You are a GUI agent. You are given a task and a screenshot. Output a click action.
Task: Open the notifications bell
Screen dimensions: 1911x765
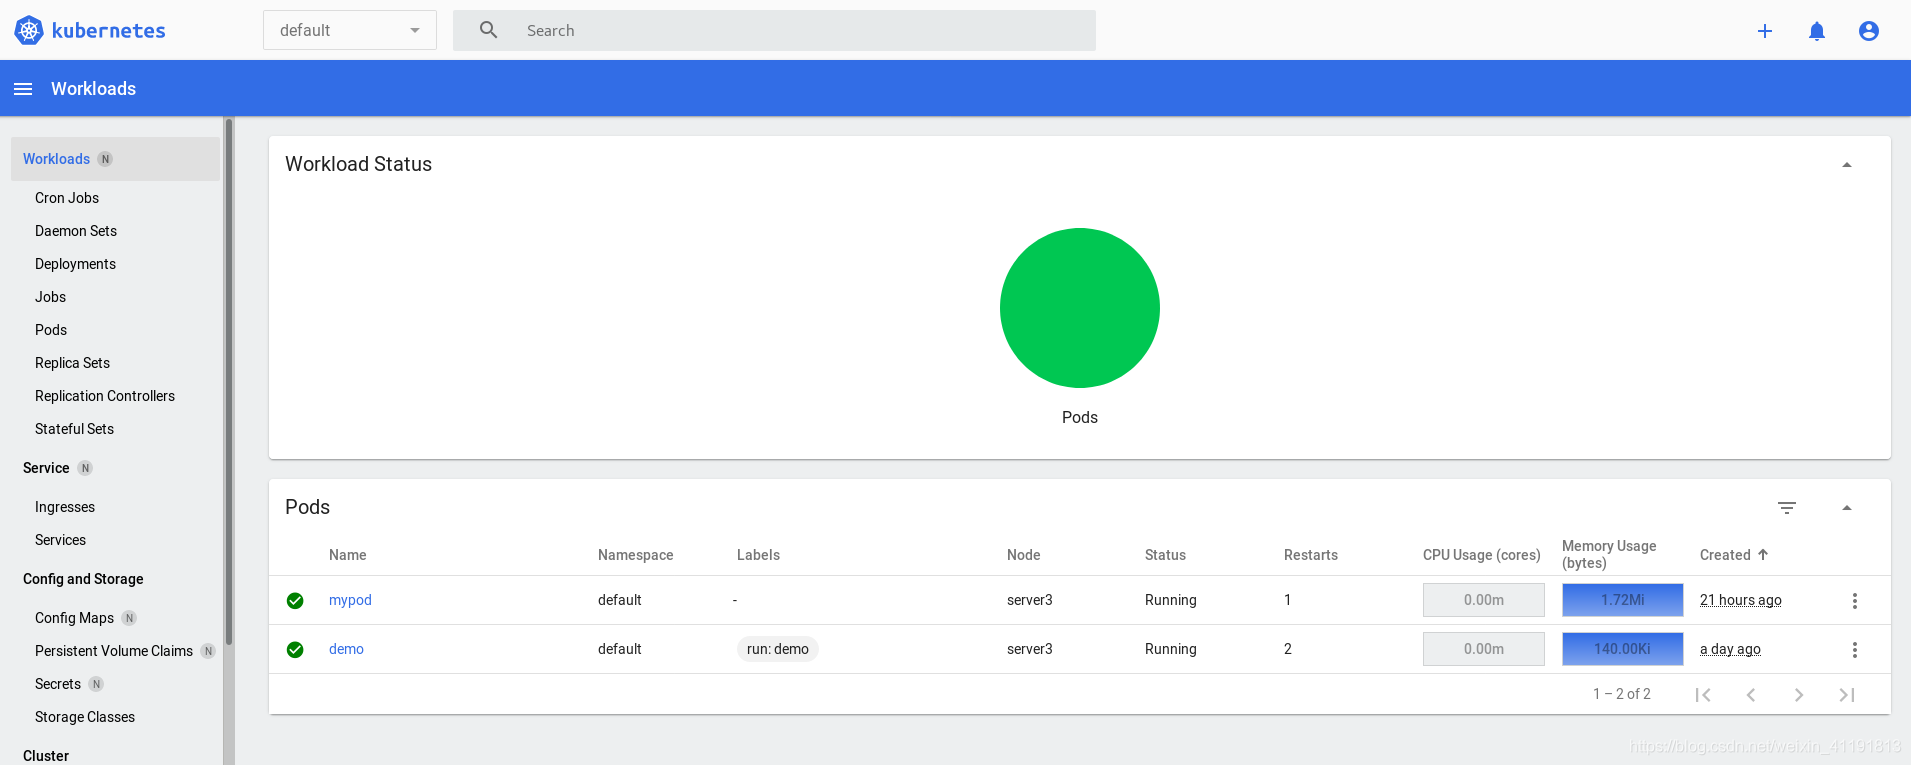[1817, 31]
